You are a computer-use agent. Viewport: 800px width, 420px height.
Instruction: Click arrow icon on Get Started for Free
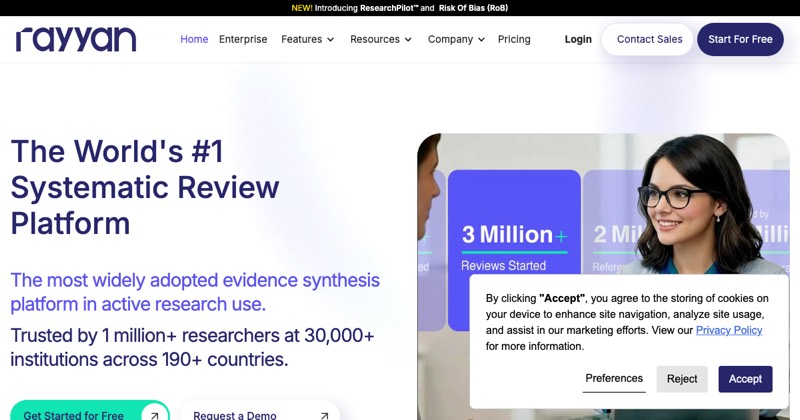[x=155, y=415]
